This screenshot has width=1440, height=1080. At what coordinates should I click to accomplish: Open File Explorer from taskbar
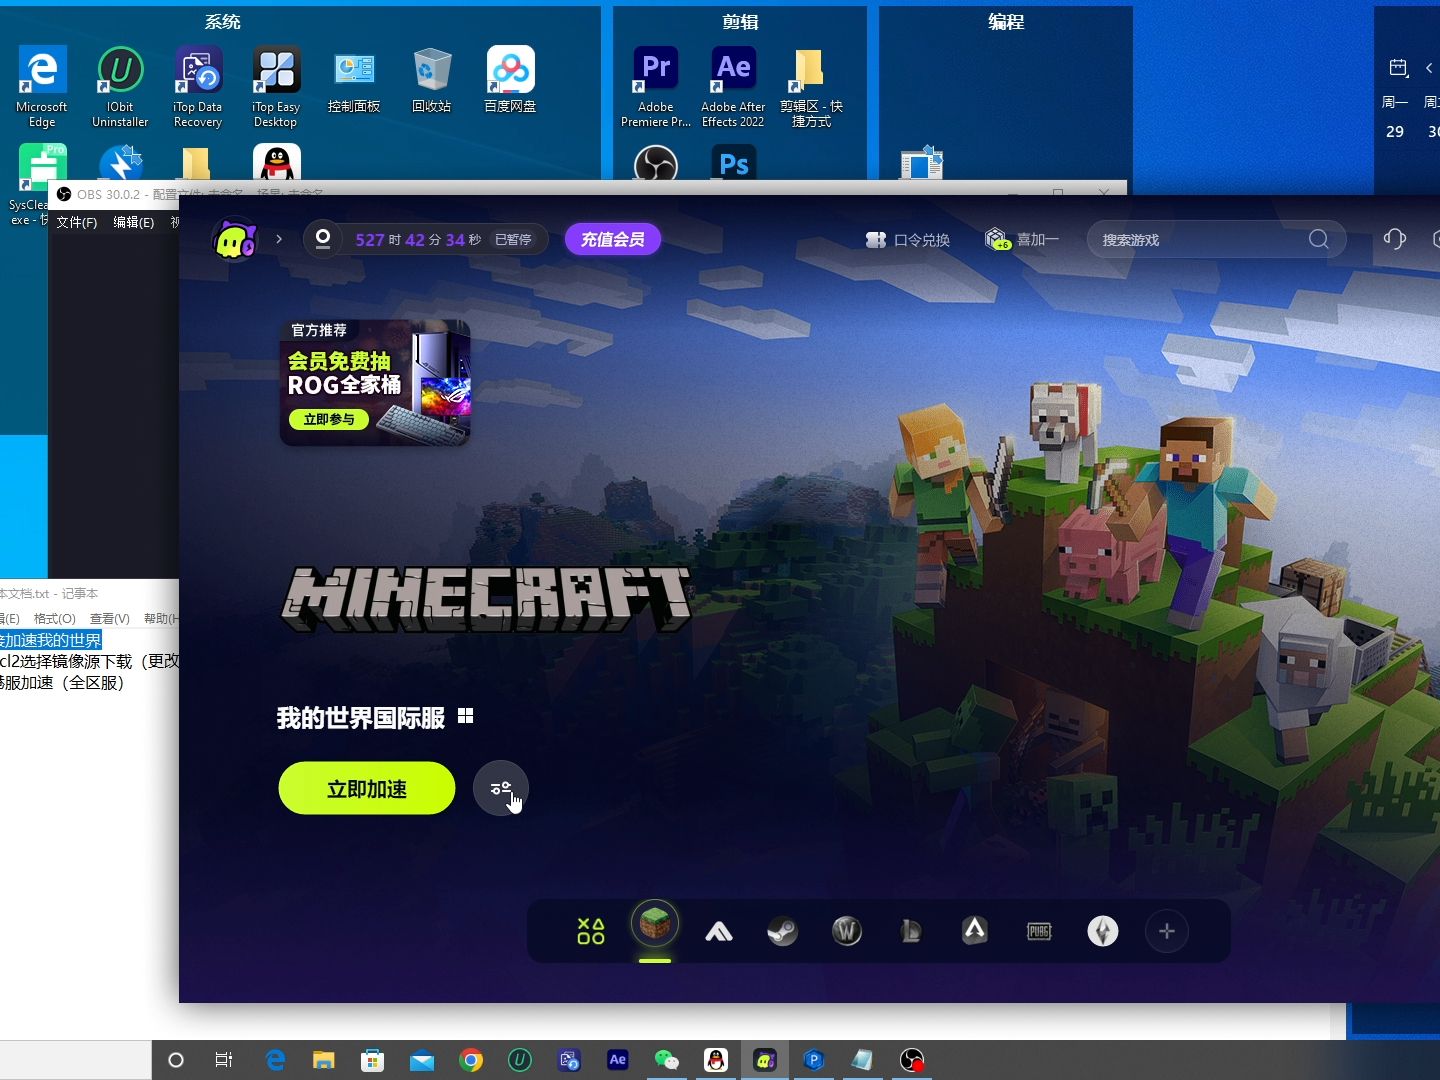pyautogui.click(x=323, y=1060)
